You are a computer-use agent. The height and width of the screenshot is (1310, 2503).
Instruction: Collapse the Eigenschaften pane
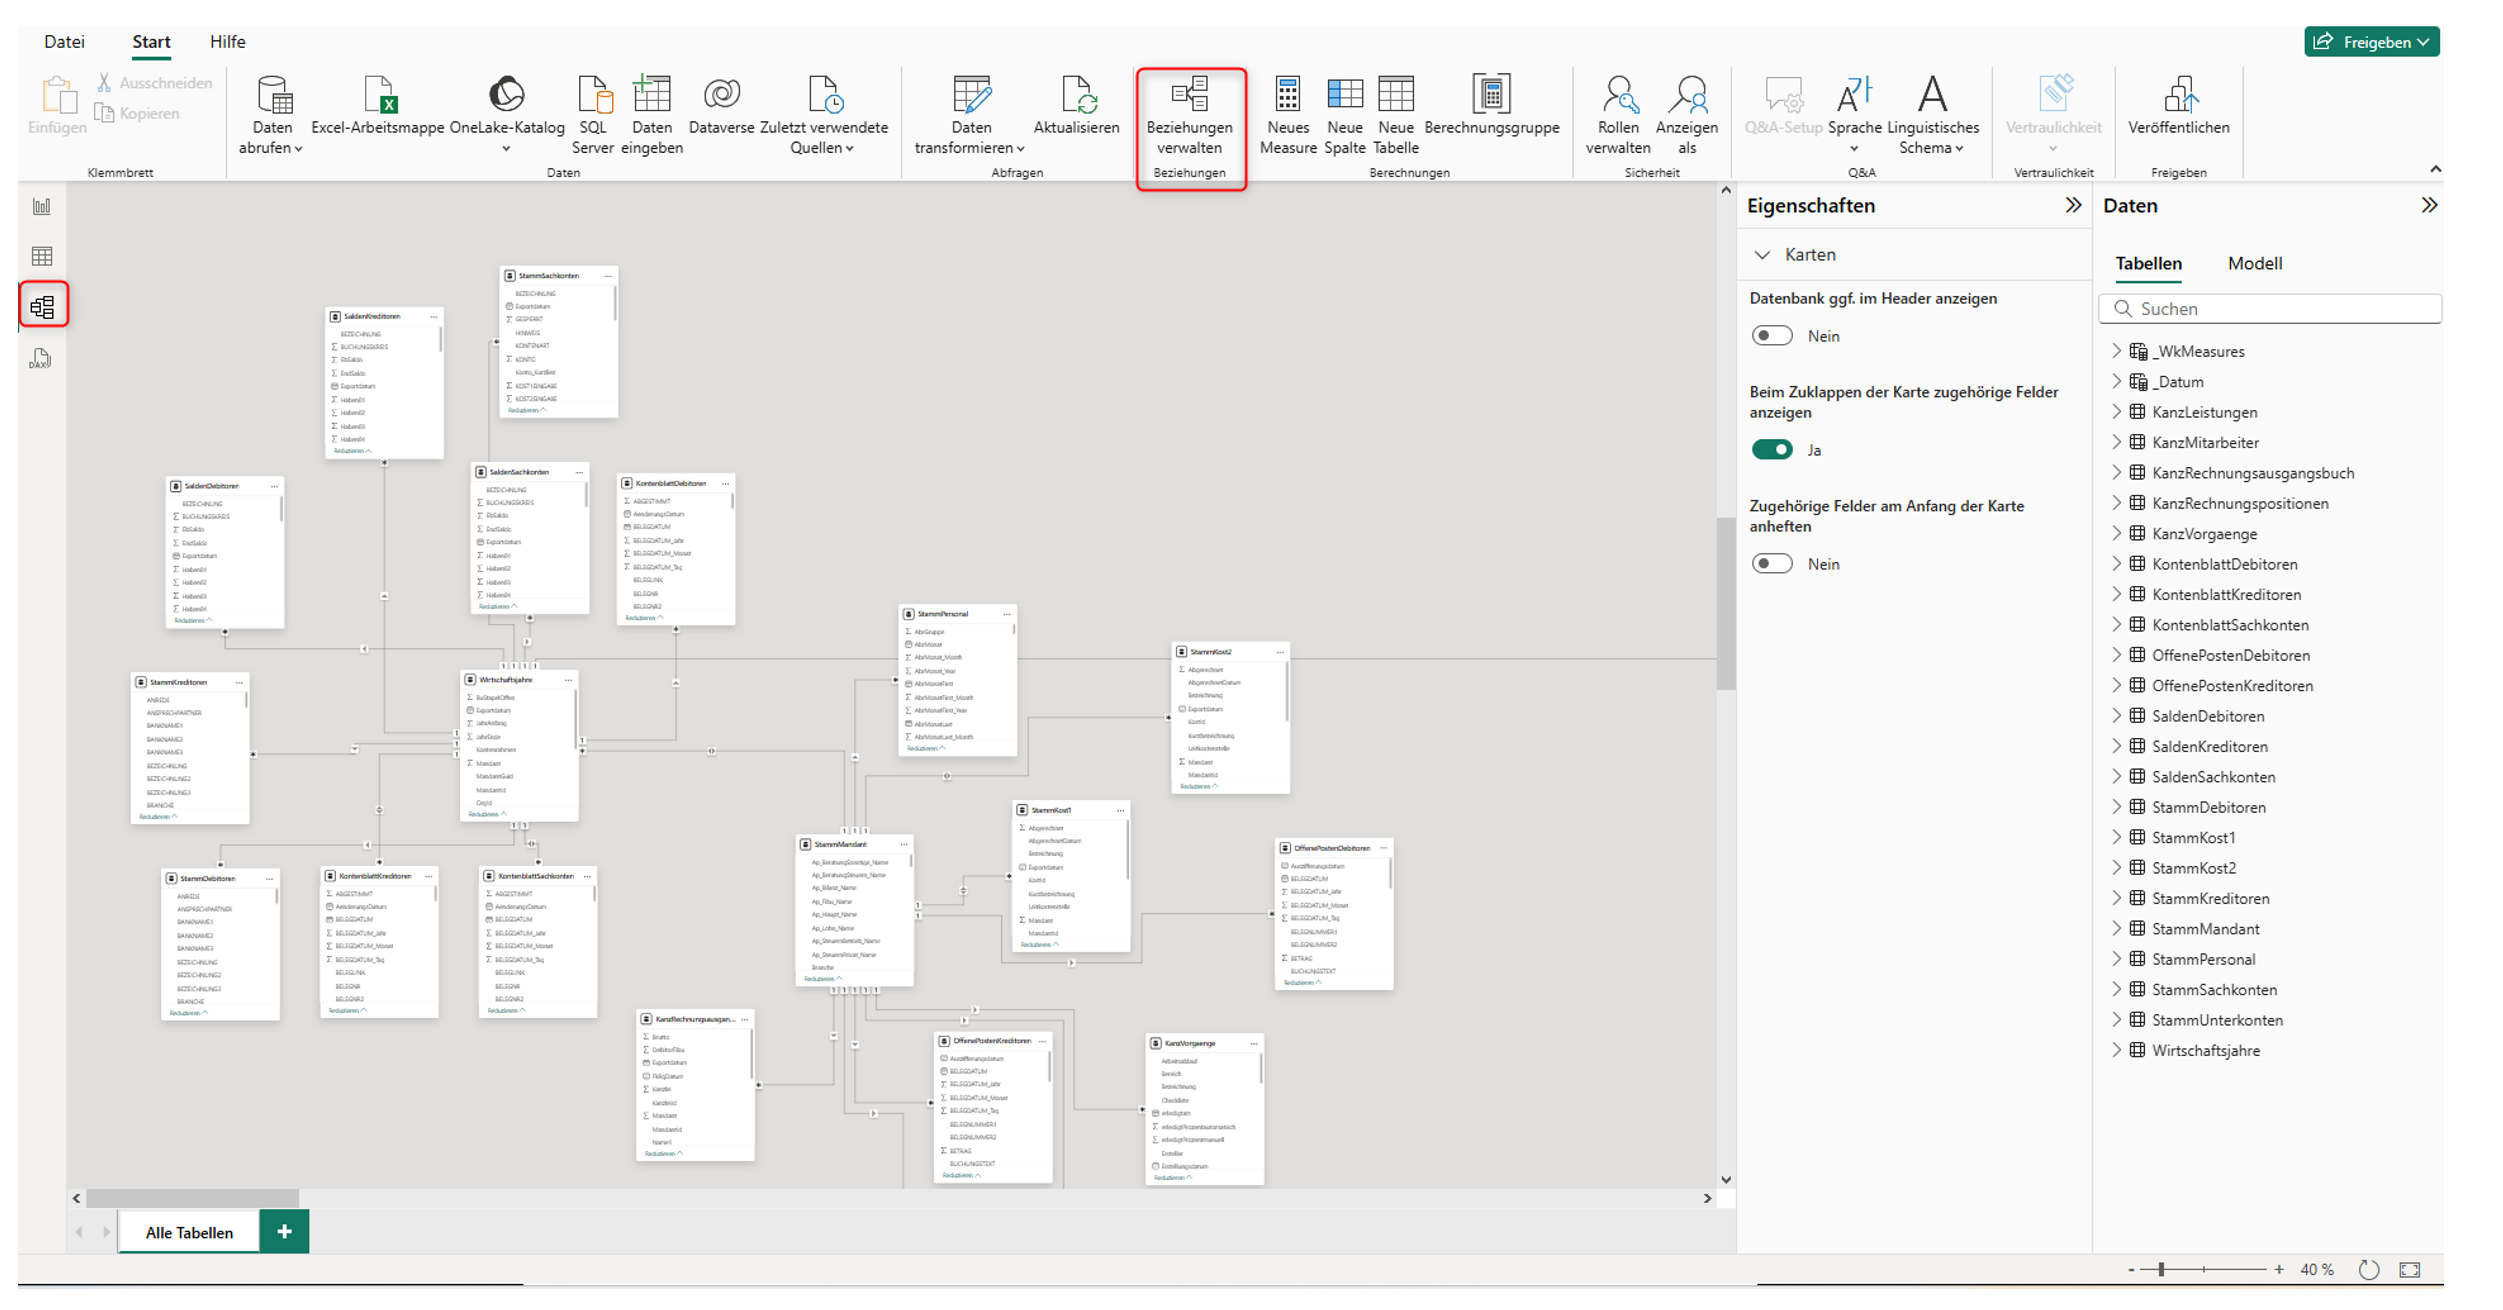2073,205
